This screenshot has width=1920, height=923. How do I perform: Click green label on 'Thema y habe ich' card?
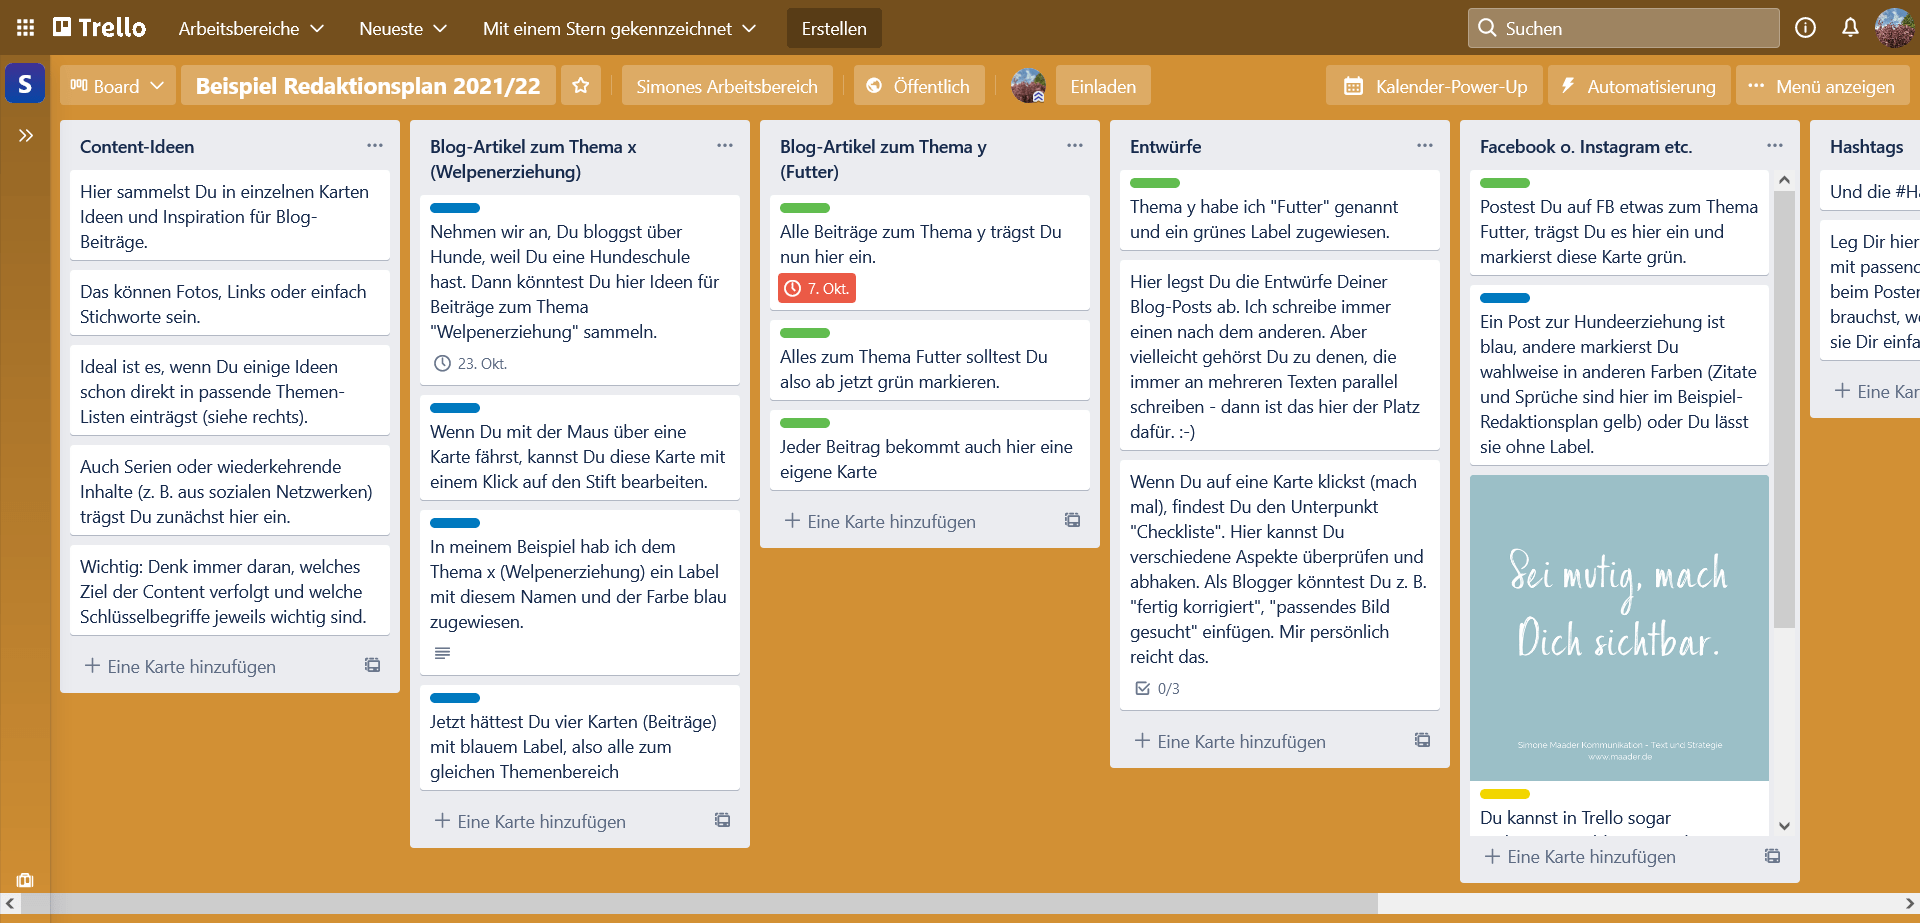(x=1155, y=183)
